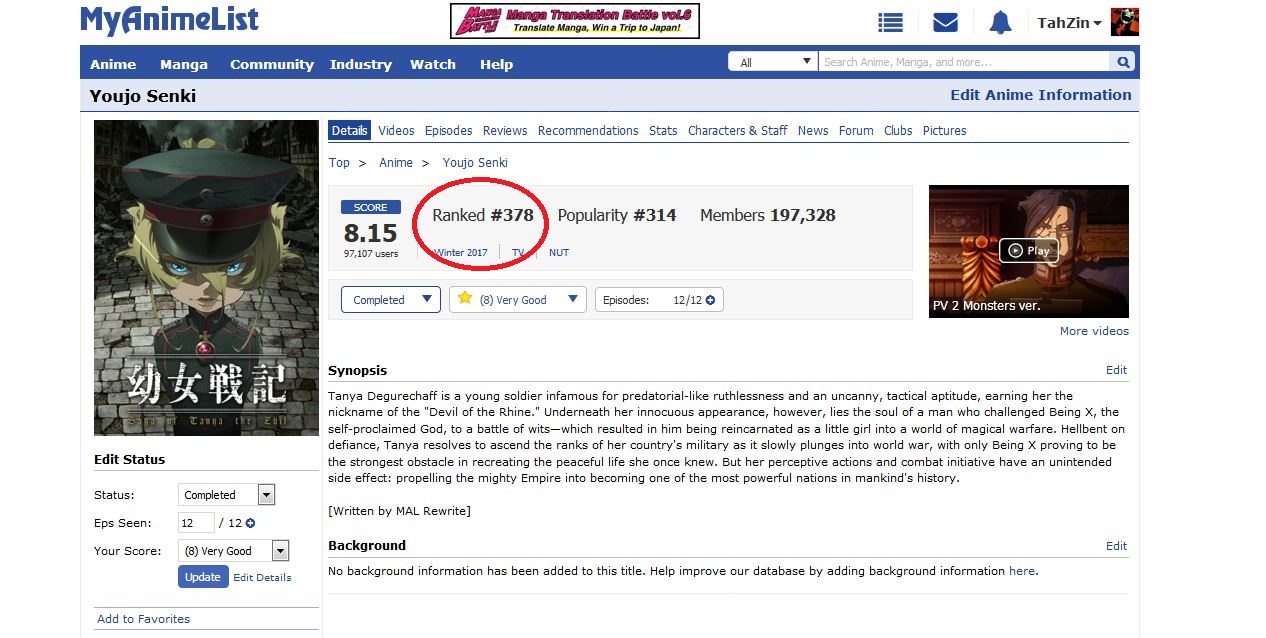Switch to the News tab
Image resolution: width=1266 pixels, height=638 pixels.
813,131
